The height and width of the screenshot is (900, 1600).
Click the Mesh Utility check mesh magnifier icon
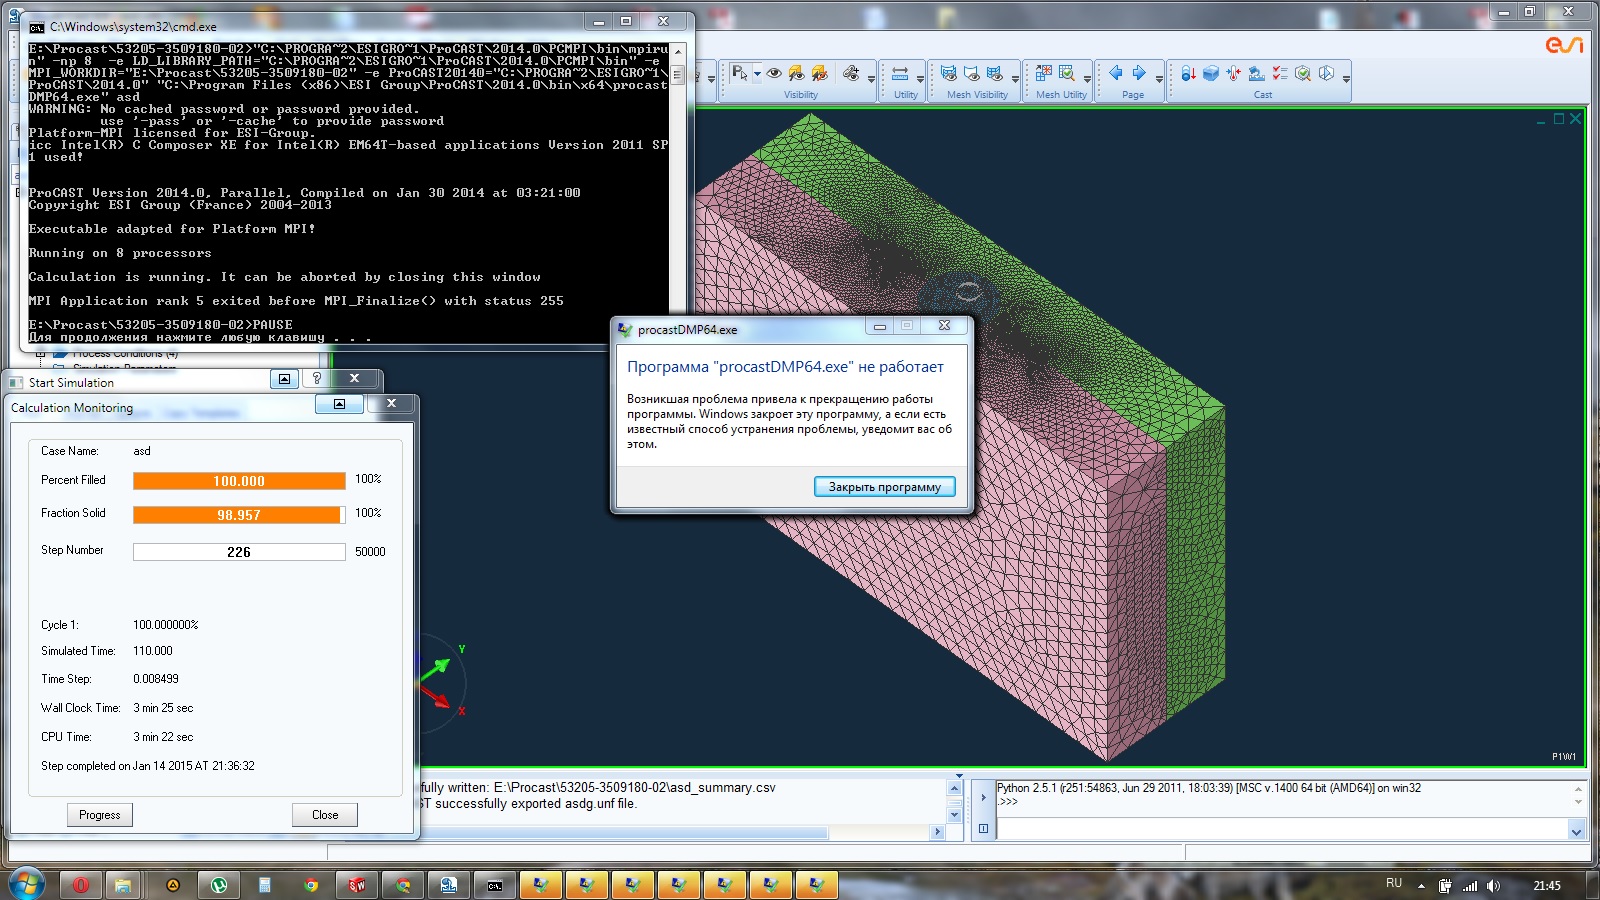click(x=1067, y=73)
